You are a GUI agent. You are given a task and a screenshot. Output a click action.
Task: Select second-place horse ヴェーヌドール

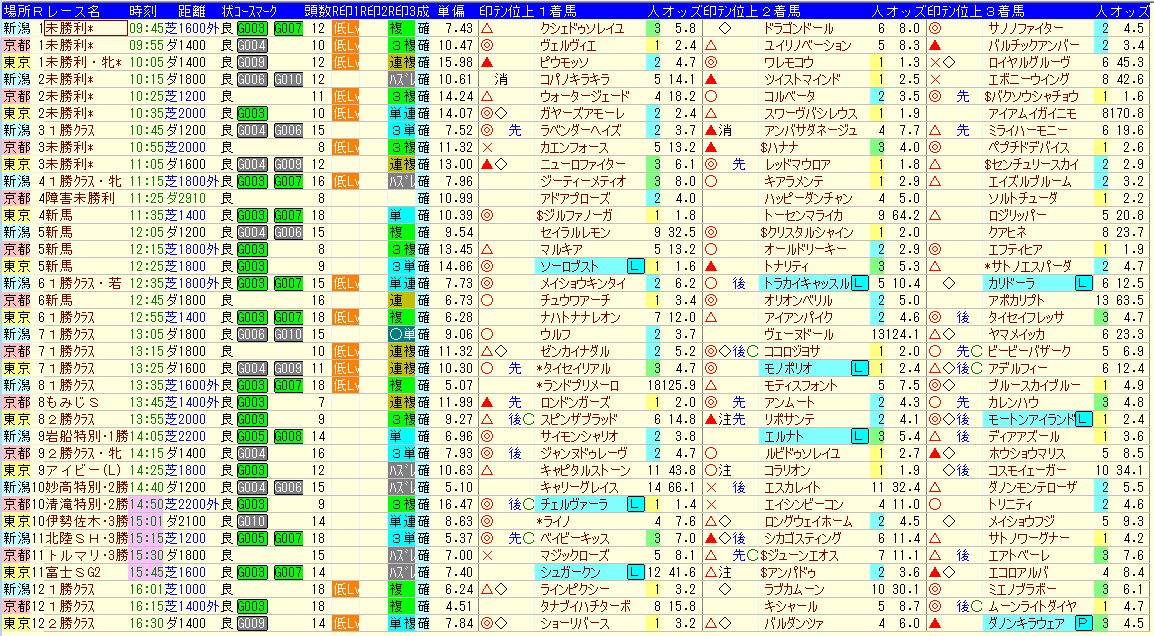(x=799, y=334)
